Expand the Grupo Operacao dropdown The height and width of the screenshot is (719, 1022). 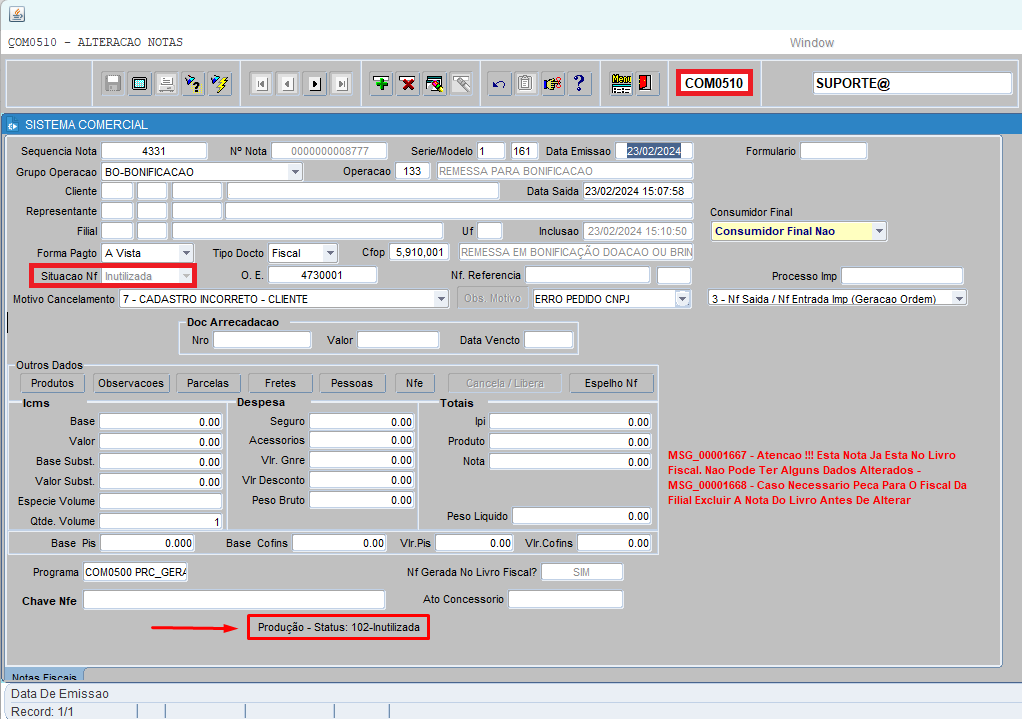click(295, 172)
